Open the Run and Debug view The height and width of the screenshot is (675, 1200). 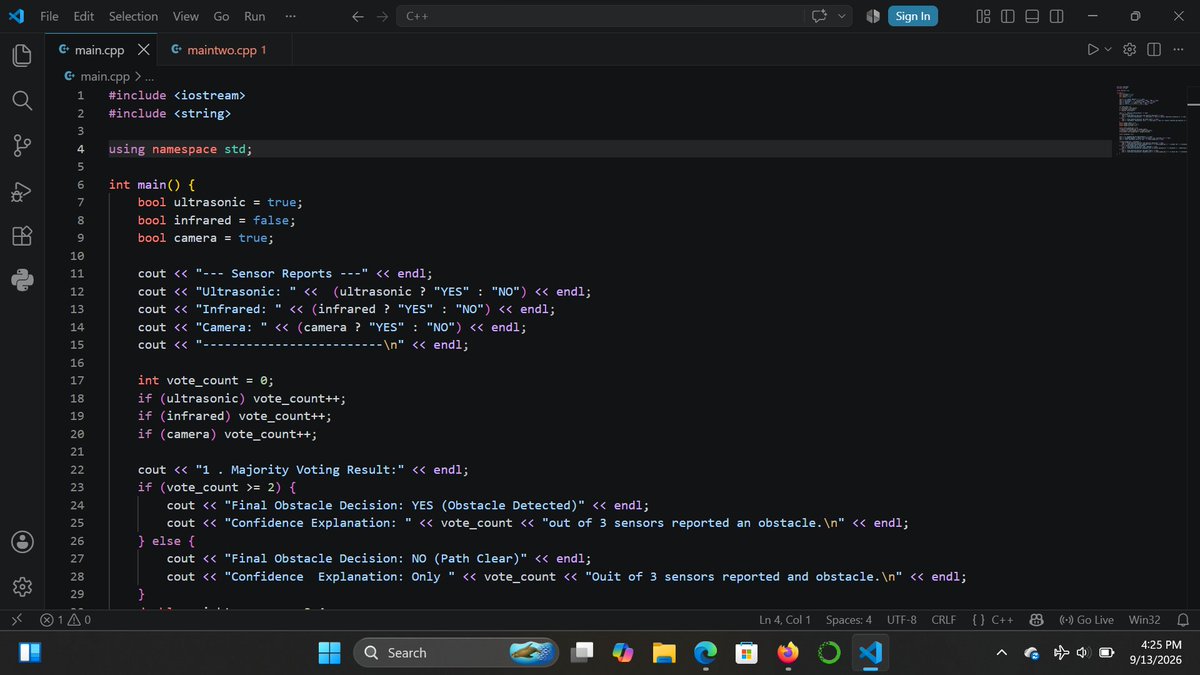[x=22, y=192]
